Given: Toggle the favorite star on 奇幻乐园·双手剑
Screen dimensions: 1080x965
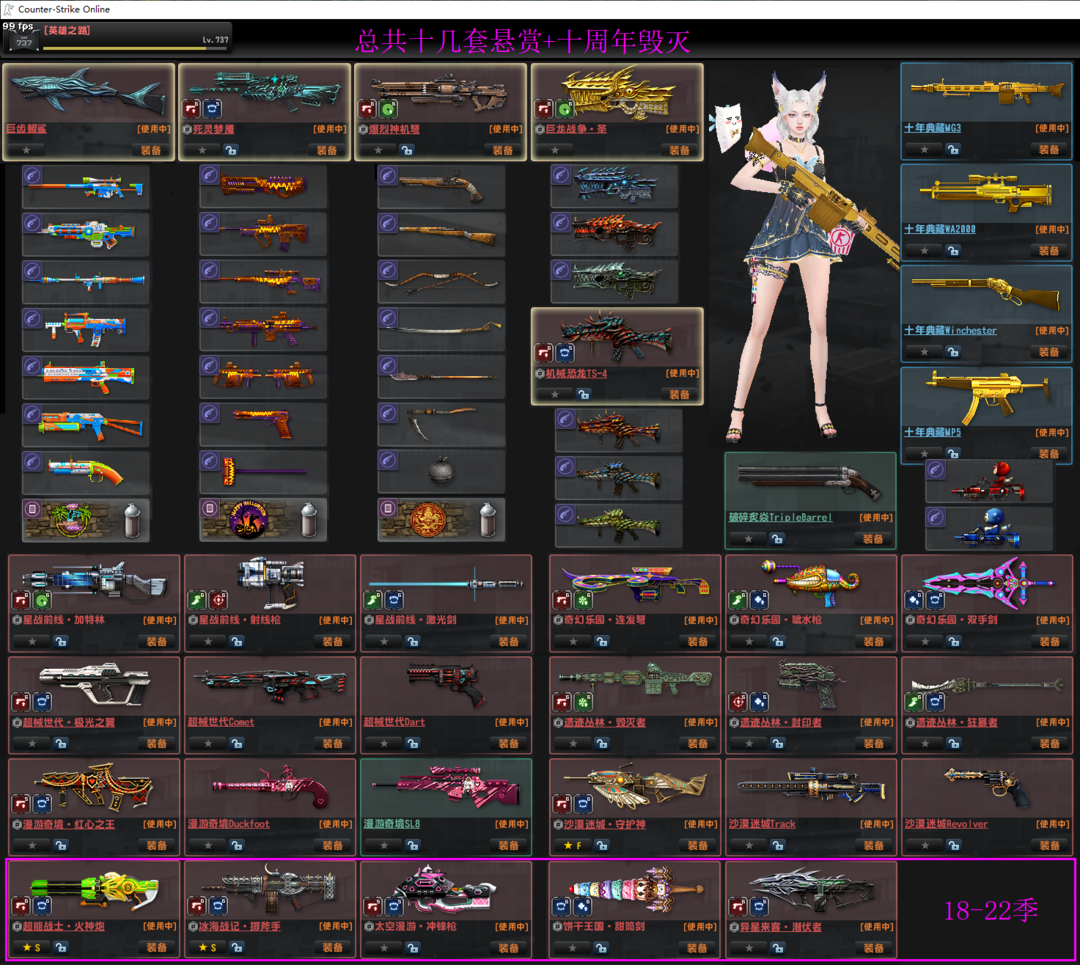Looking at the screenshot, I should [x=924, y=641].
